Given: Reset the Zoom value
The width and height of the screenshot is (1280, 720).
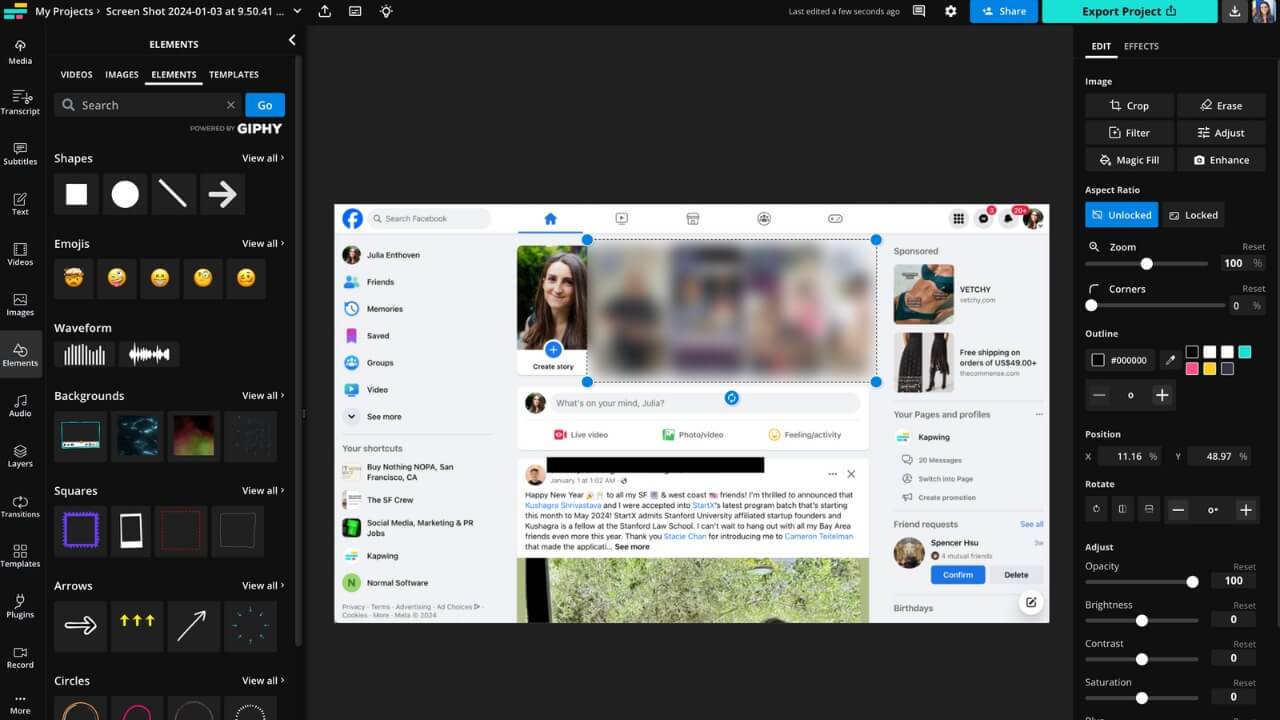Looking at the screenshot, I should coord(1254,247).
